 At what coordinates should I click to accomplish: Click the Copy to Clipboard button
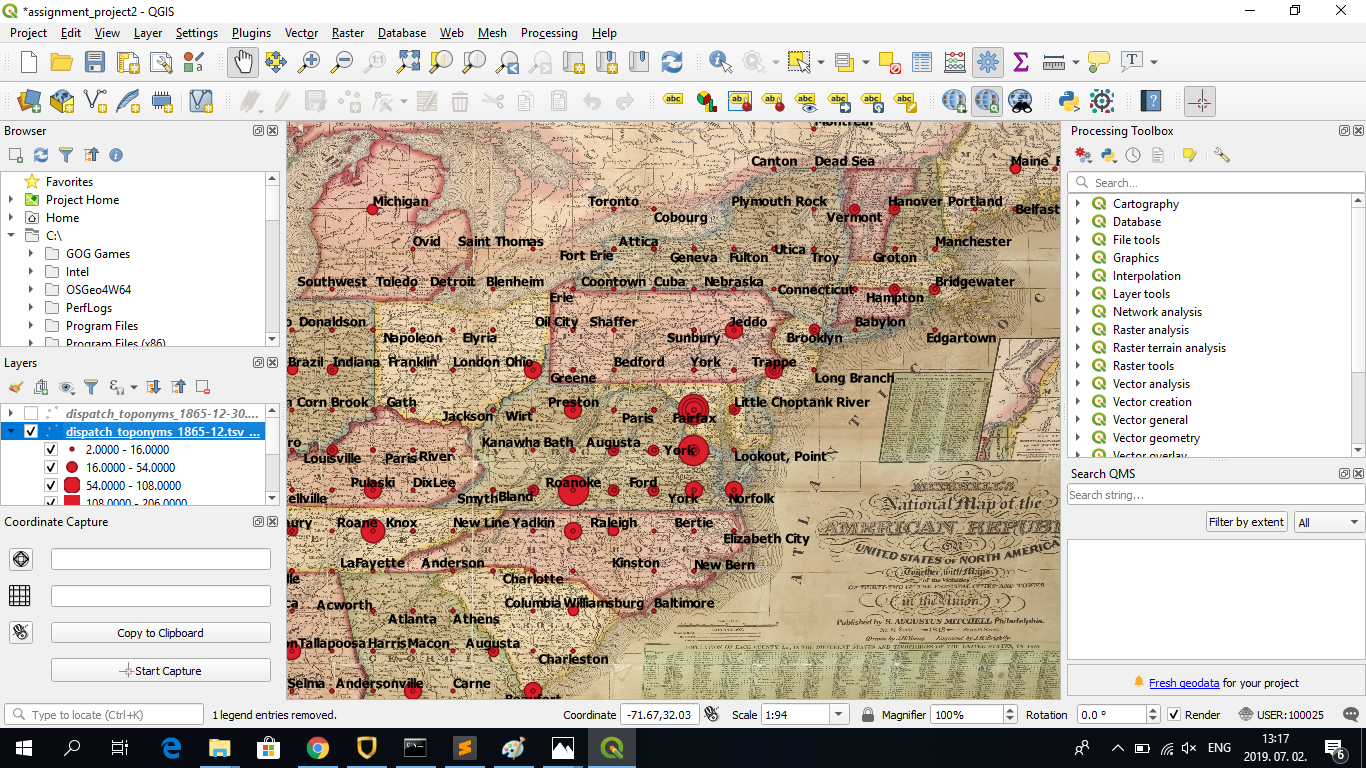(x=160, y=633)
